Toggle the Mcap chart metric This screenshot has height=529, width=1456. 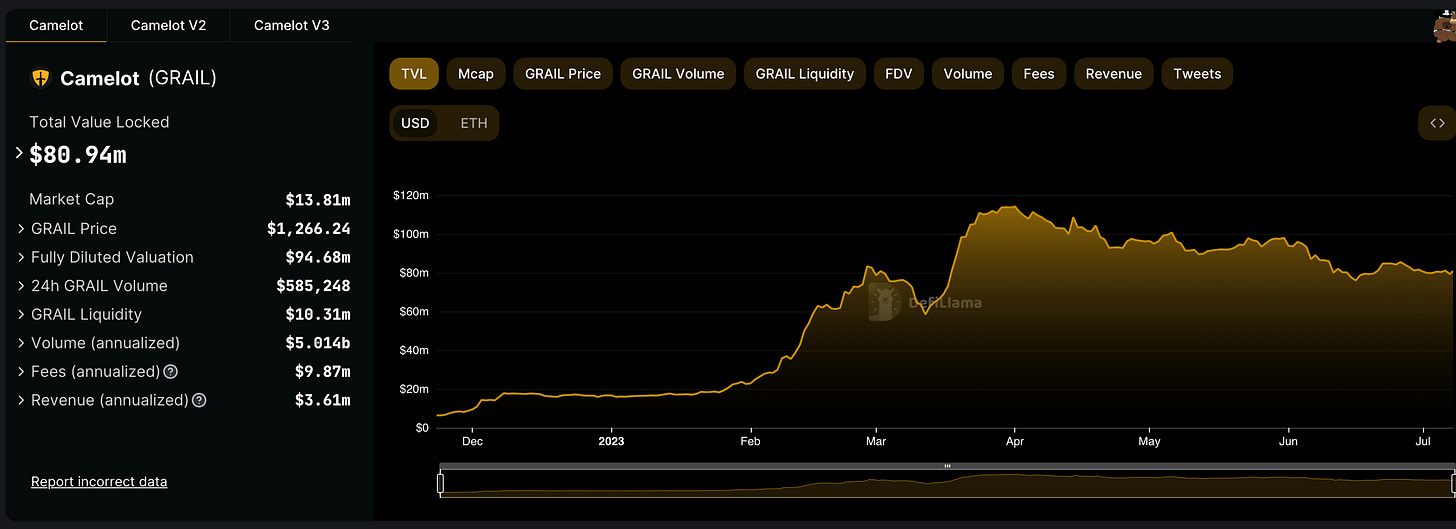tap(476, 73)
